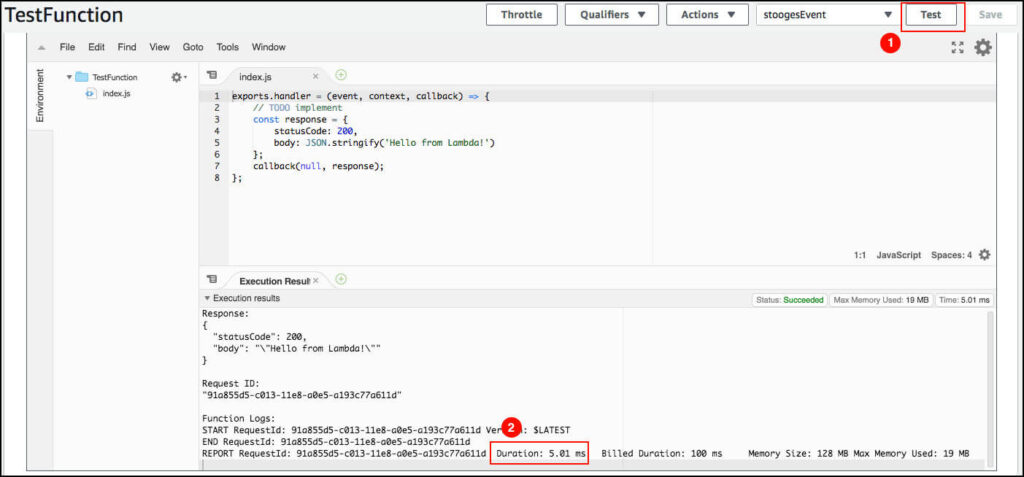This screenshot has width=1024, height=477.
Task: Open the Qualifiers dropdown
Action: (x=612, y=14)
